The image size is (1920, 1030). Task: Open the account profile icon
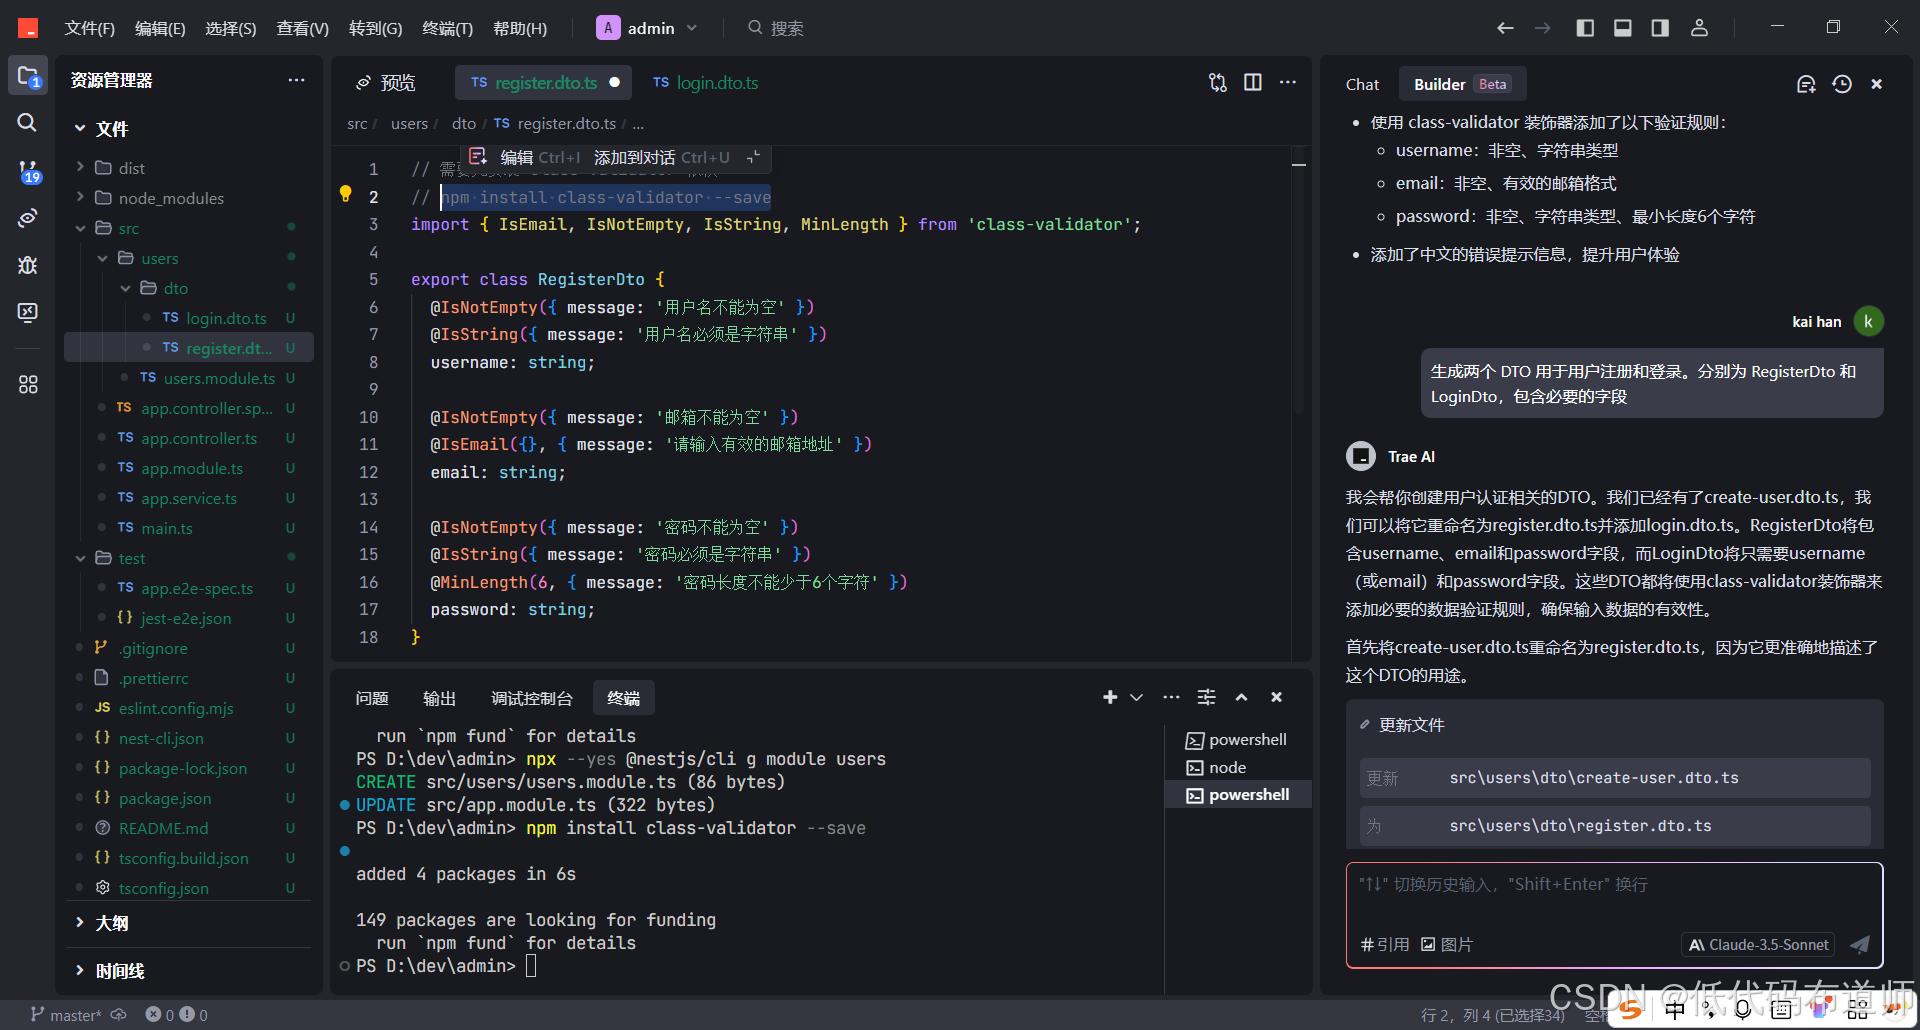[1699, 28]
